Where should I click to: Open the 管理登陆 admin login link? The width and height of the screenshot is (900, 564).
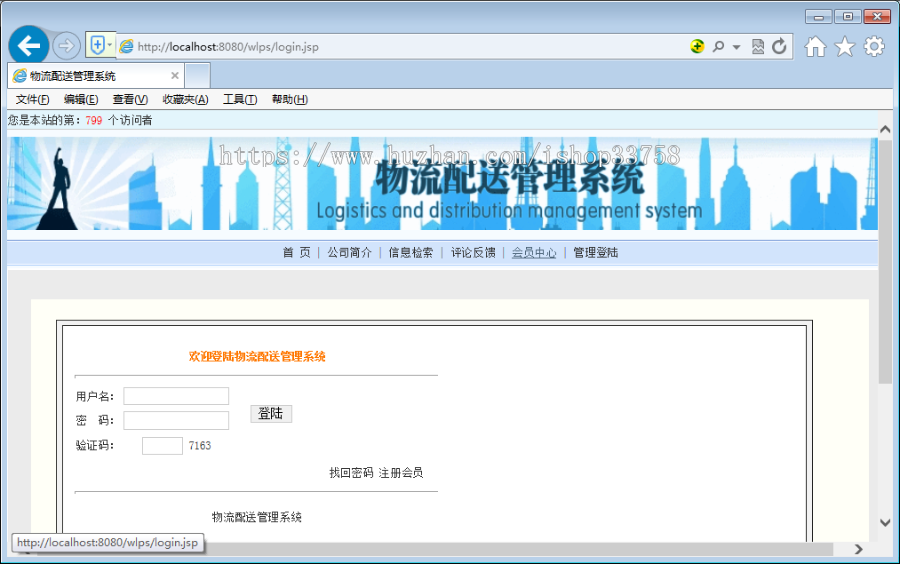[x=596, y=252]
